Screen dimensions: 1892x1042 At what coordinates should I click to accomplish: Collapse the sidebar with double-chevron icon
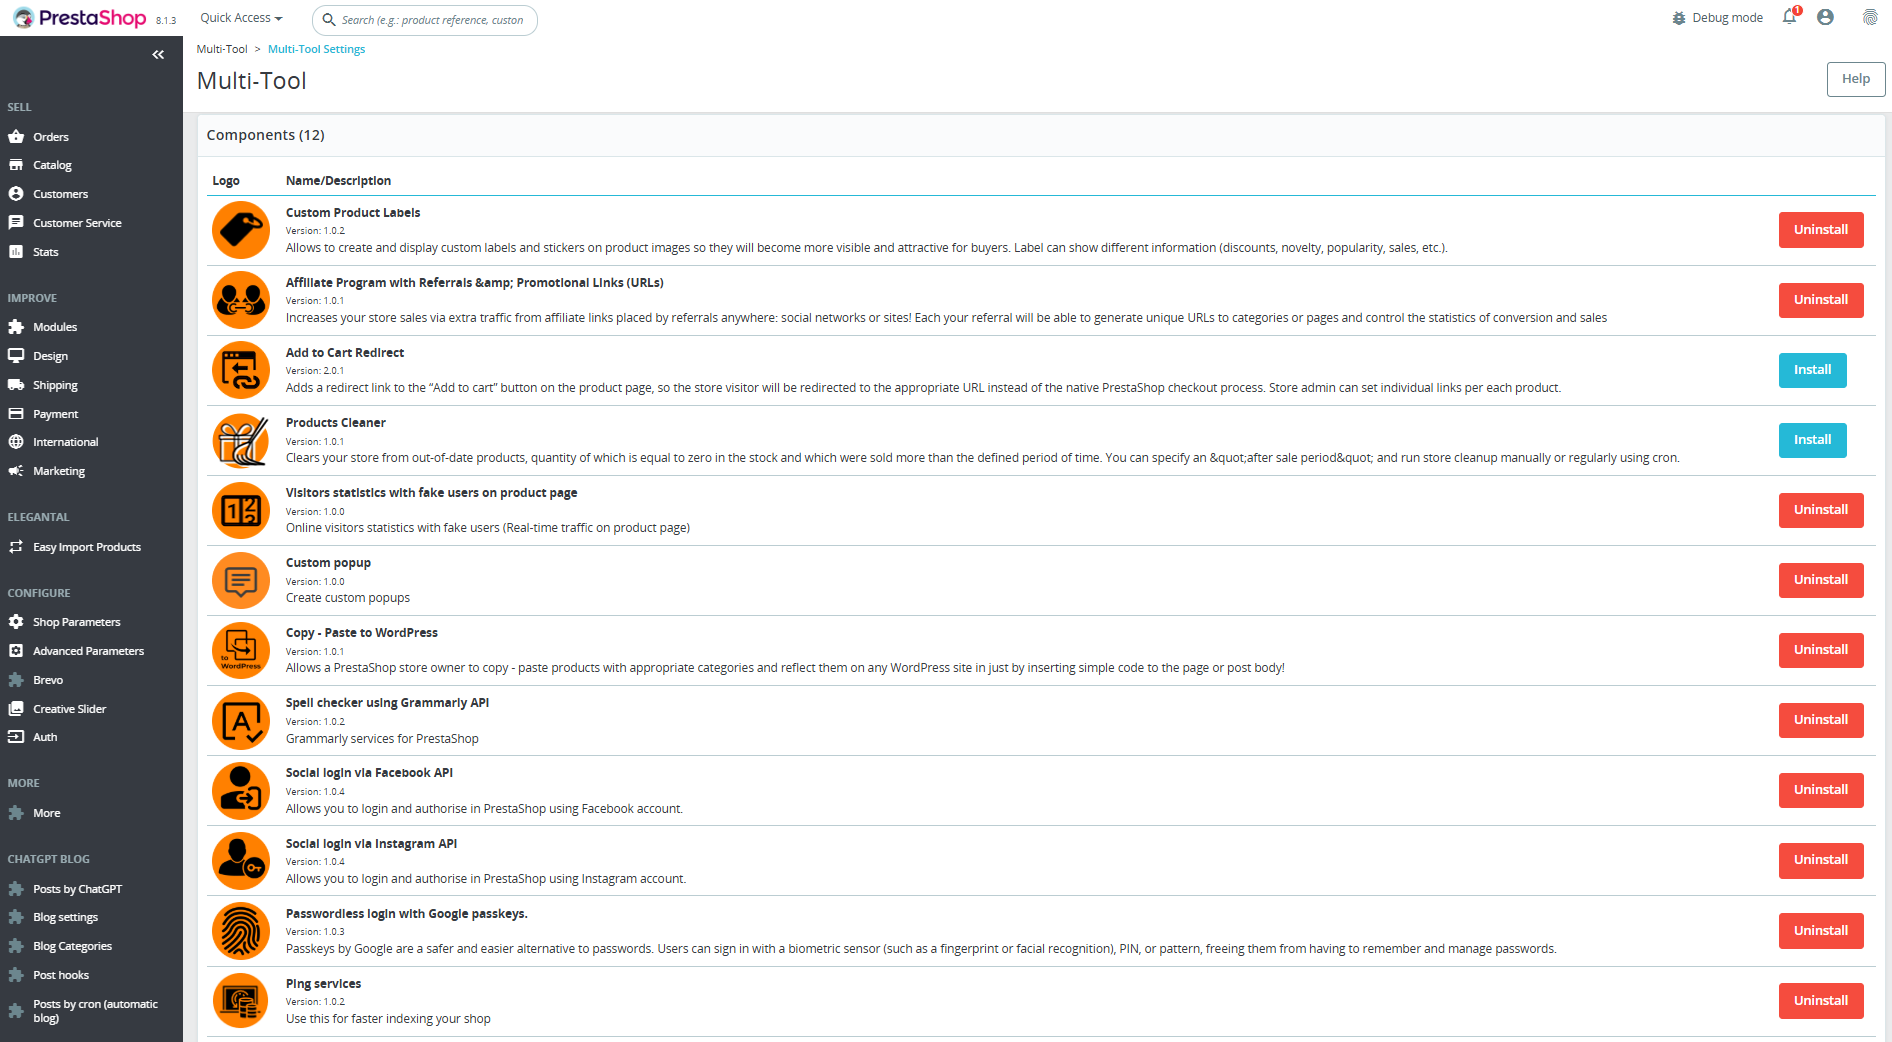pos(158,55)
